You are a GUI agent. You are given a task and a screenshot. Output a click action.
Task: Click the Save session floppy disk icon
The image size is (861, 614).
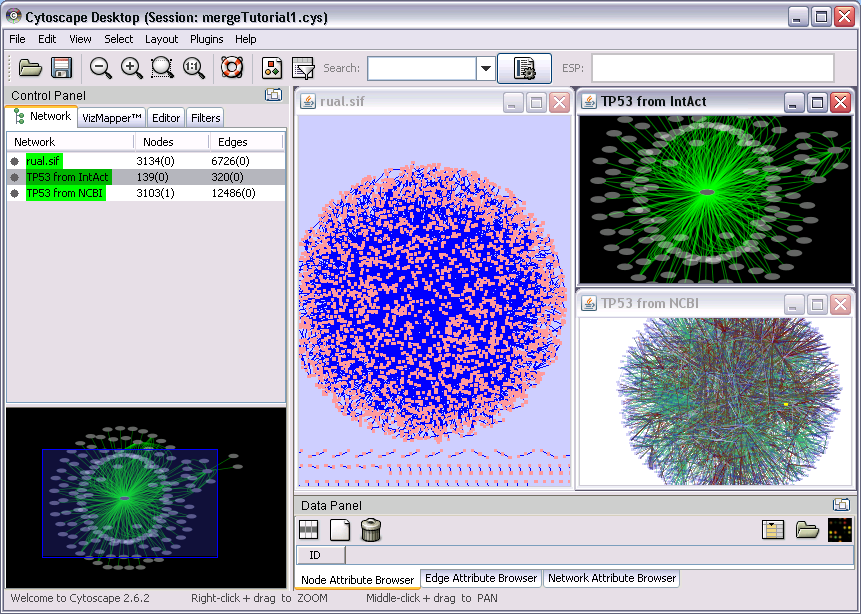pyautogui.click(x=62, y=68)
